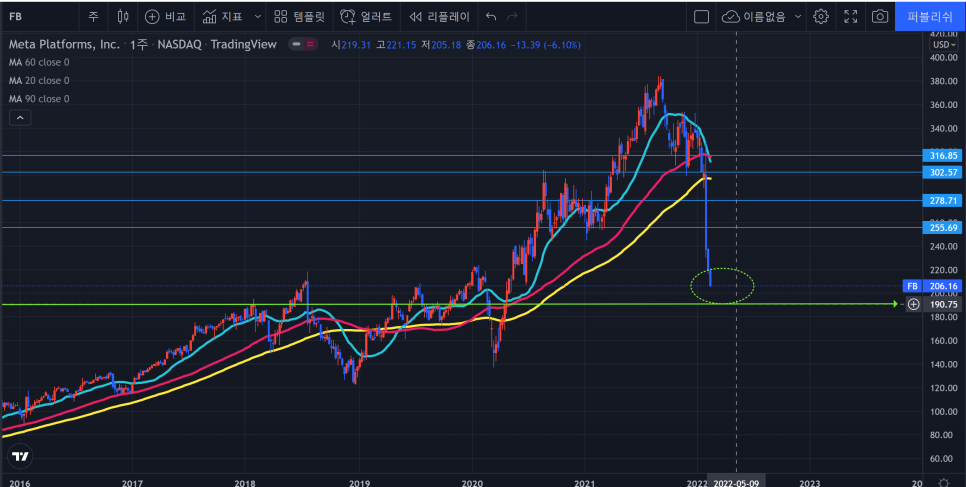Open the USD currency dropdown
Screen dimensions: 966x487
point(944,44)
